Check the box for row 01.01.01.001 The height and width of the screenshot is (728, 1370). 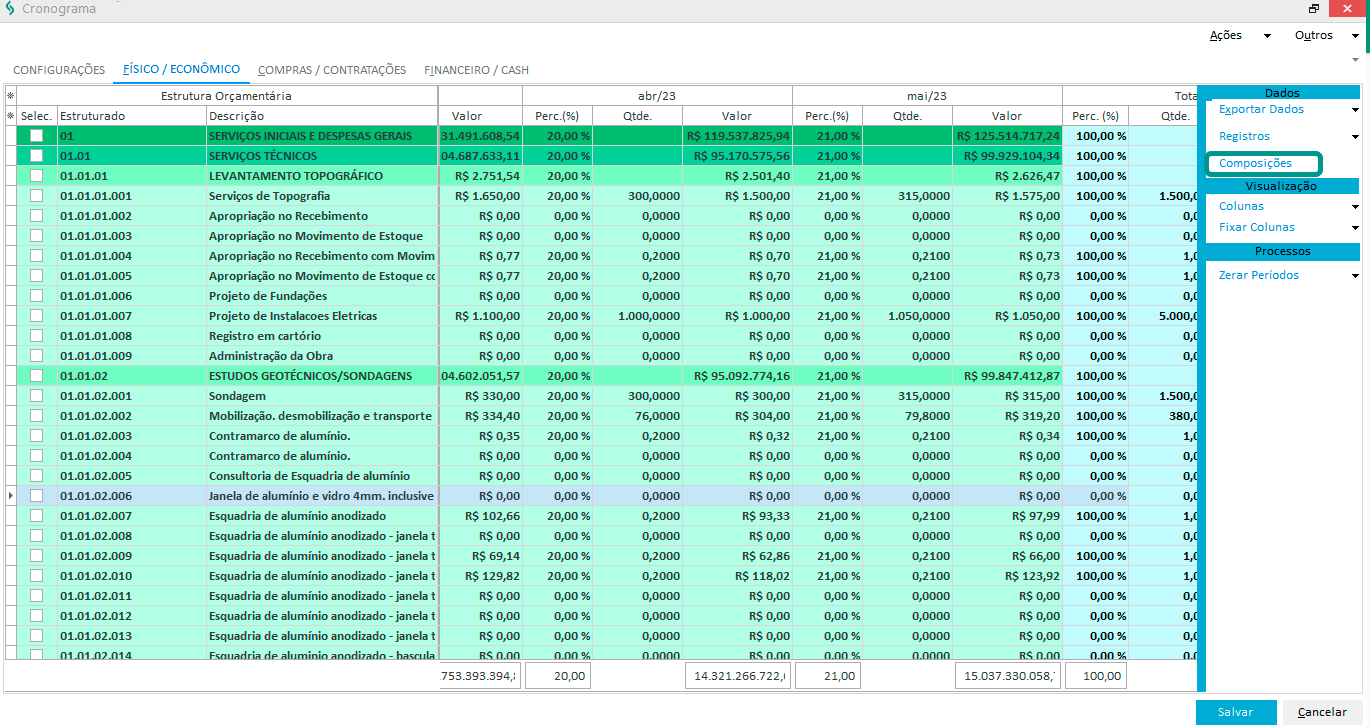point(37,196)
